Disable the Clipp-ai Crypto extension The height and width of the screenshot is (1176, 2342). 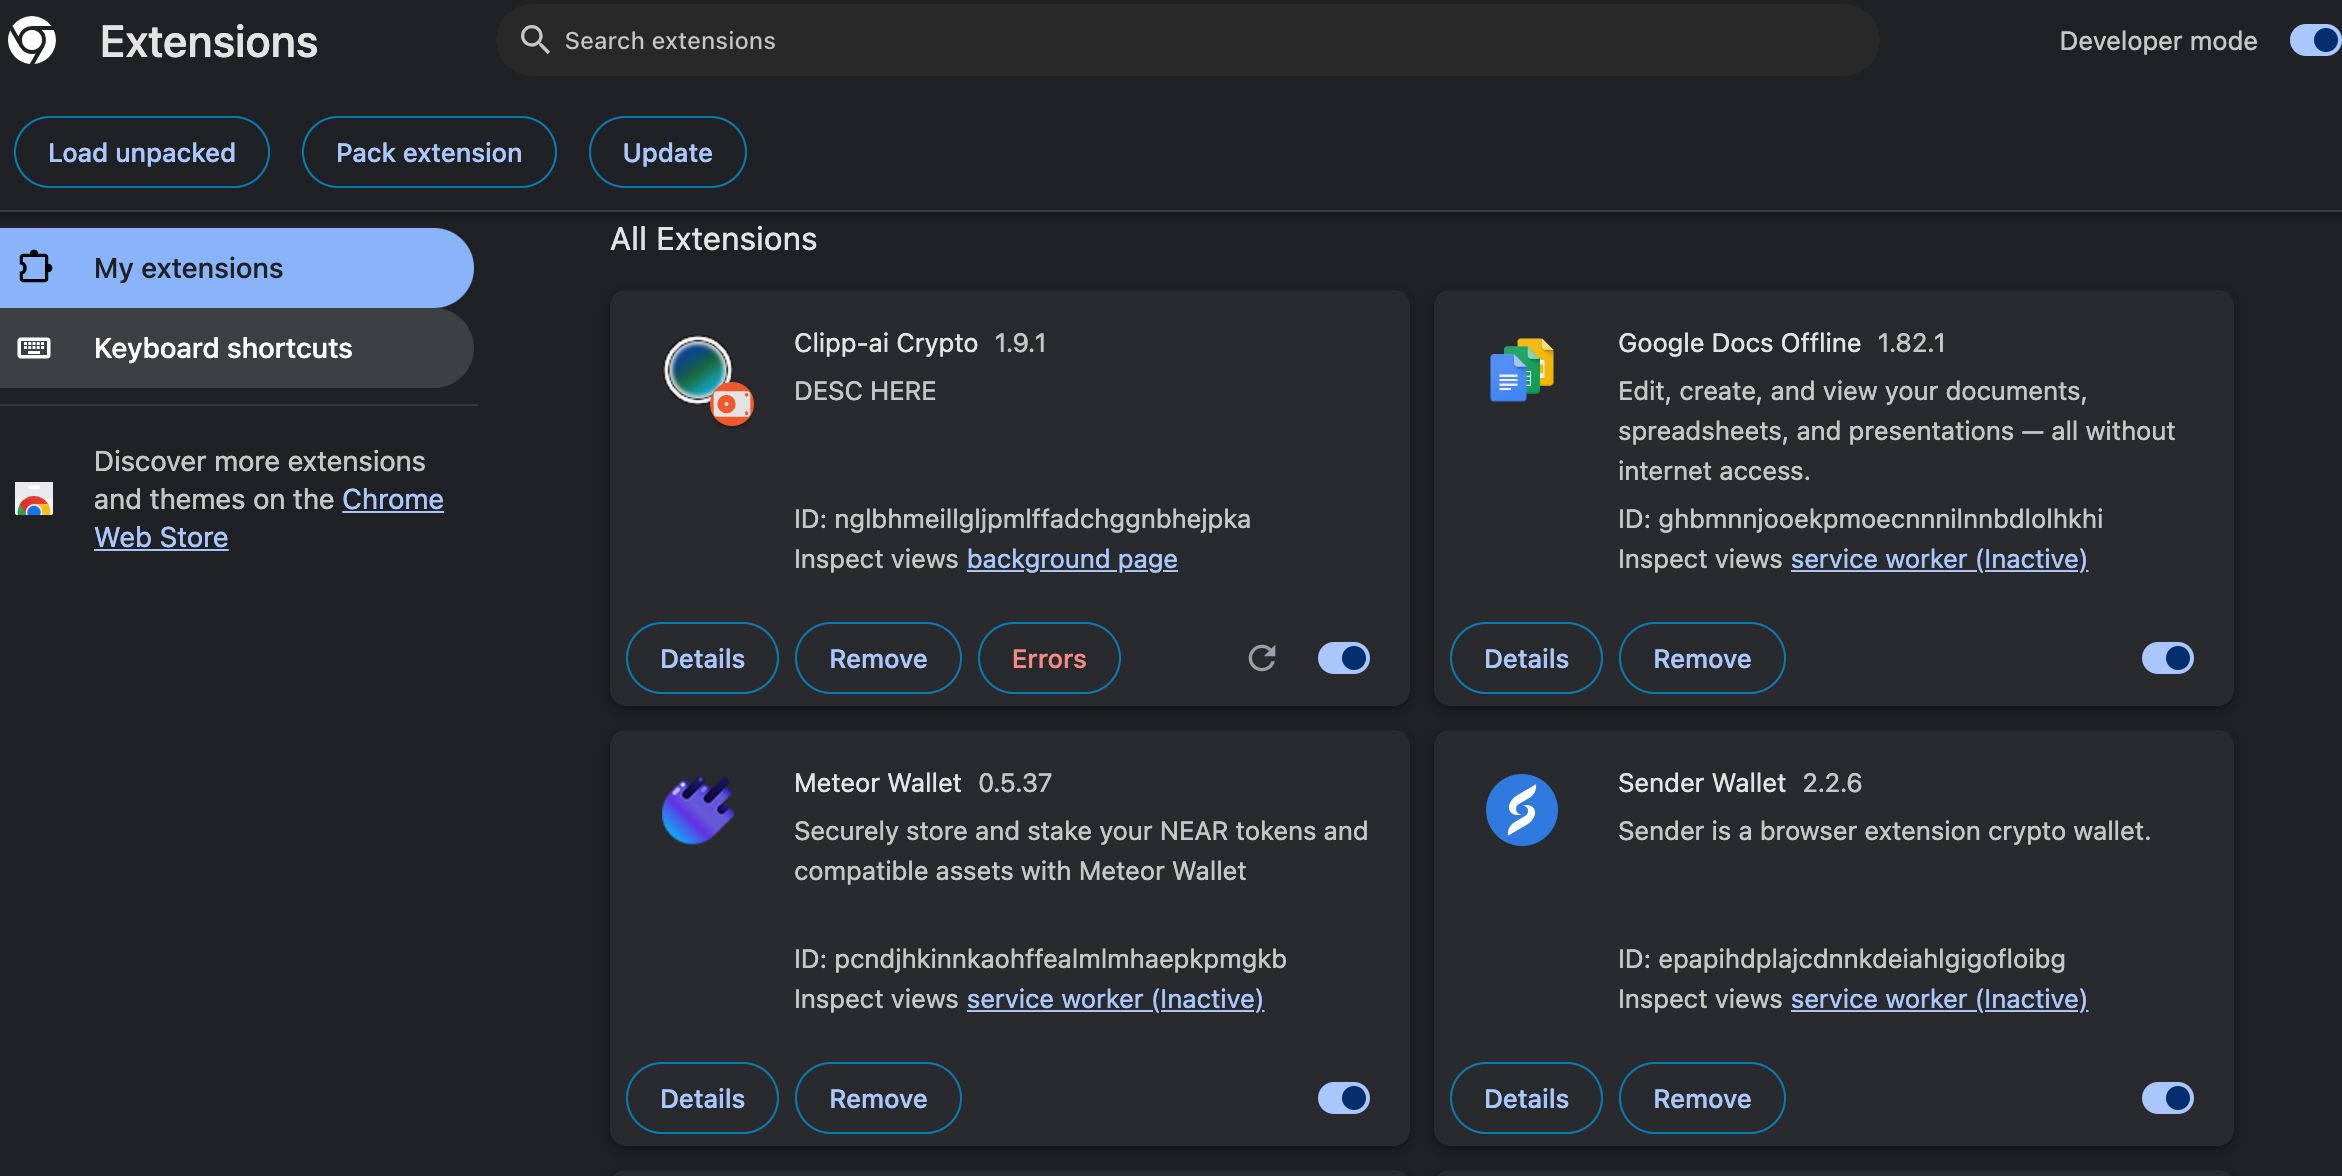pyautogui.click(x=1344, y=658)
